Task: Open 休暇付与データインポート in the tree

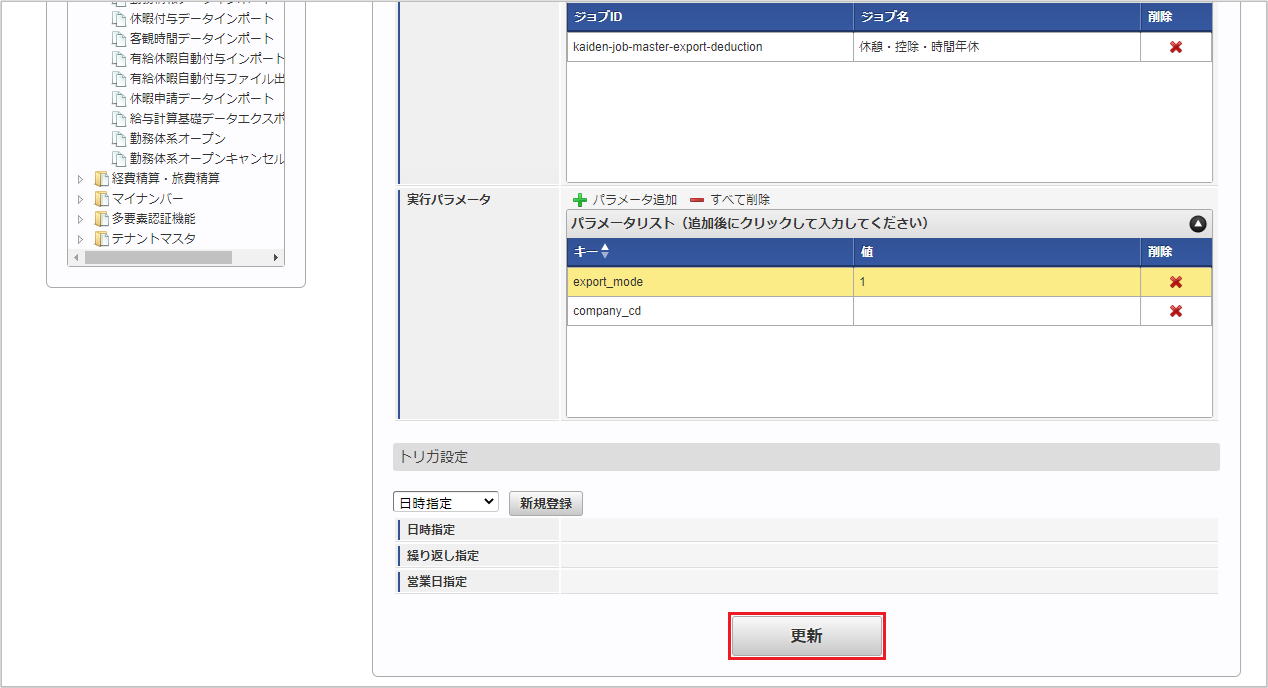Action: (x=201, y=18)
